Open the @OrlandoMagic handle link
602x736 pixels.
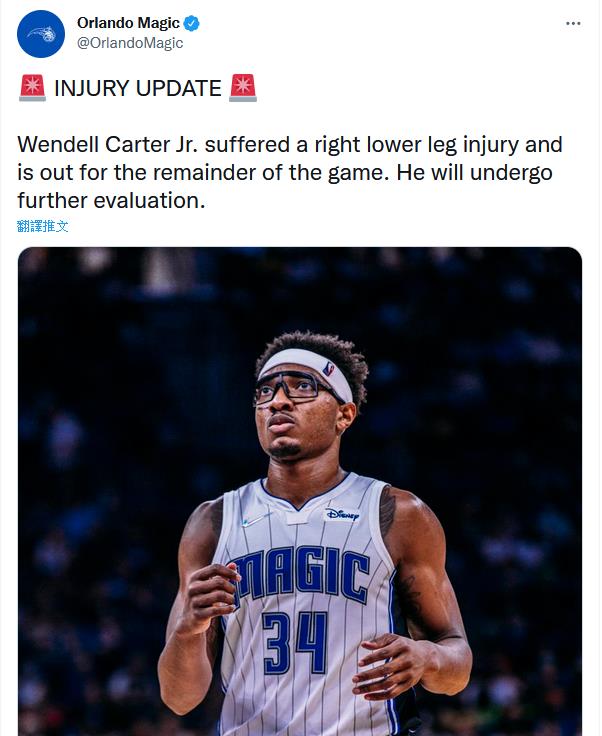click(x=130, y=43)
